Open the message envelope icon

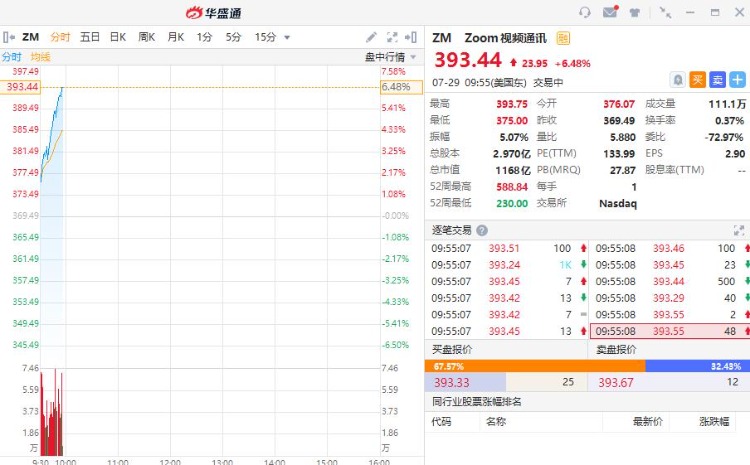pyautogui.click(x=610, y=11)
